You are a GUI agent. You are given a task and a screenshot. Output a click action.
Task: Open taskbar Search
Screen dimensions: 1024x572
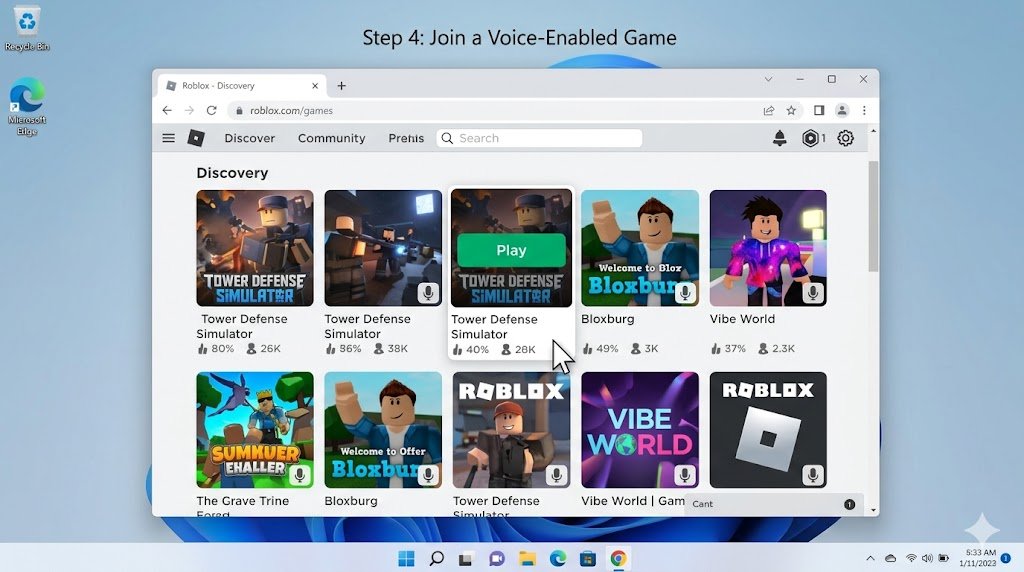436,558
